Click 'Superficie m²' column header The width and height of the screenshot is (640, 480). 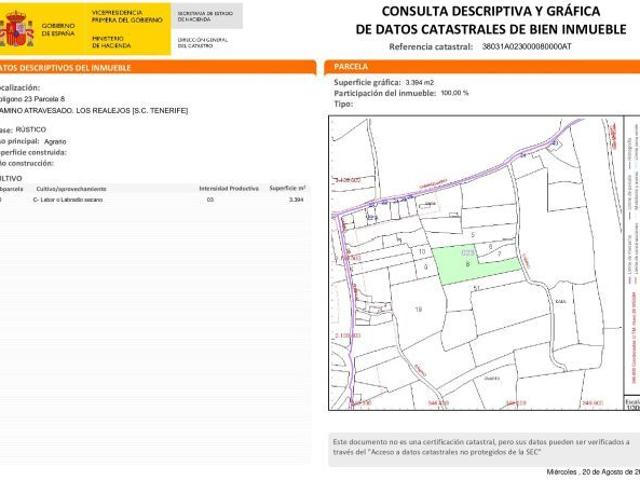287,188
